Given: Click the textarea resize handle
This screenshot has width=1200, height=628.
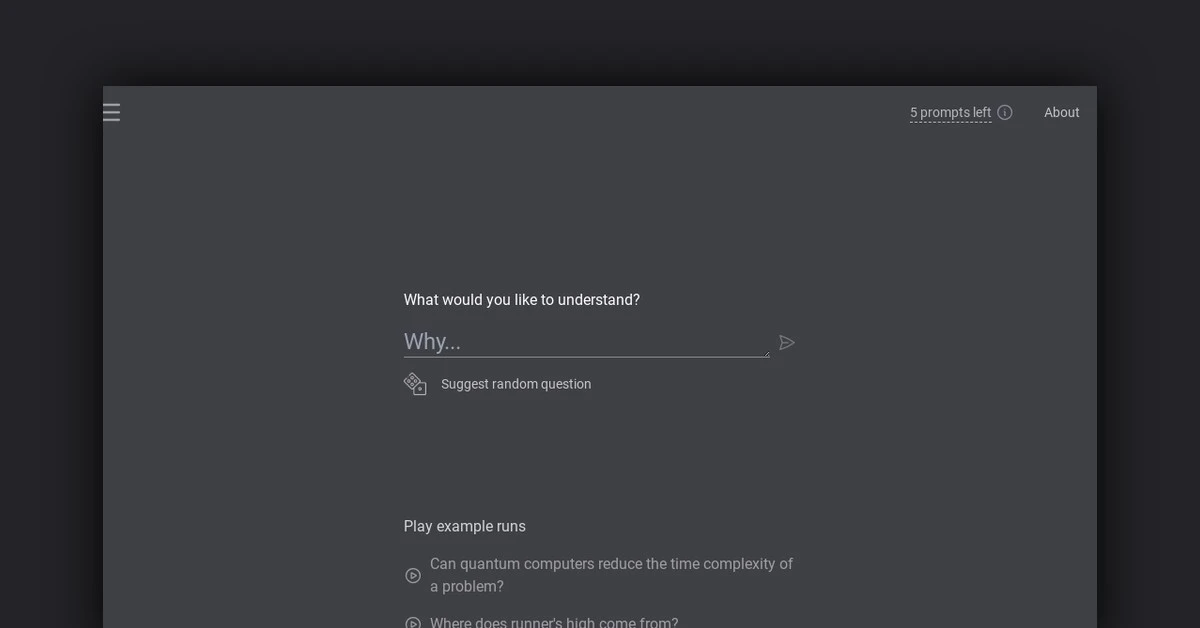Looking at the screenshot, I should tap(765, 352).
